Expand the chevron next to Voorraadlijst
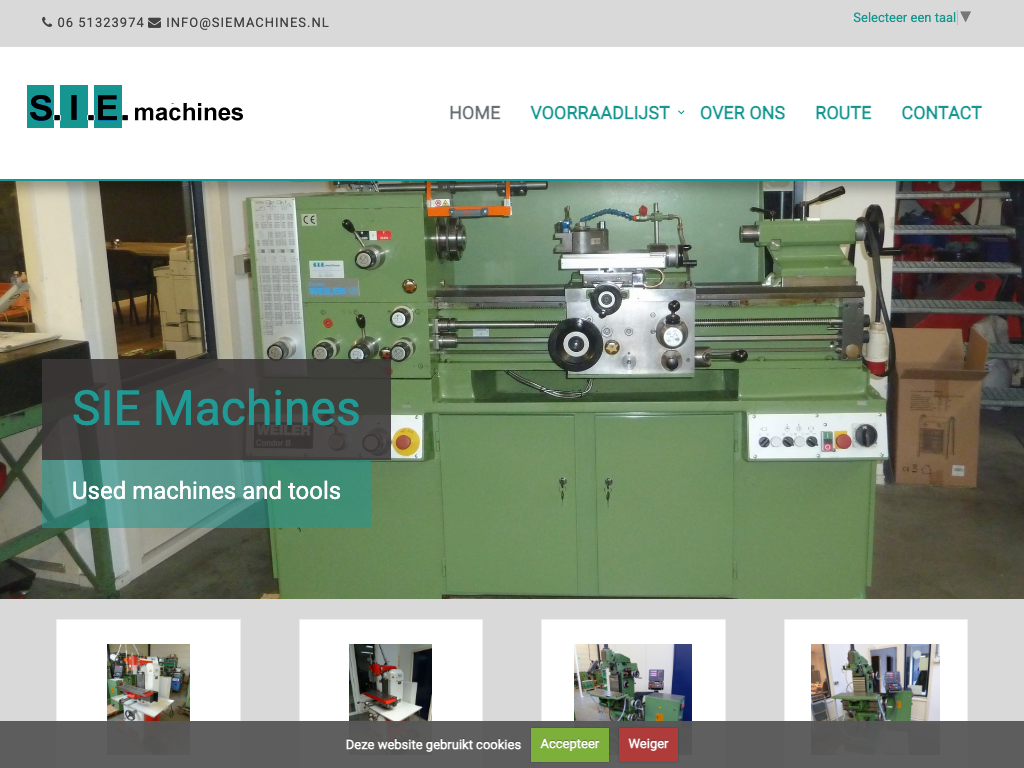Image resolution: width=1024 pixels, height=768 pixels. [681, 113]
